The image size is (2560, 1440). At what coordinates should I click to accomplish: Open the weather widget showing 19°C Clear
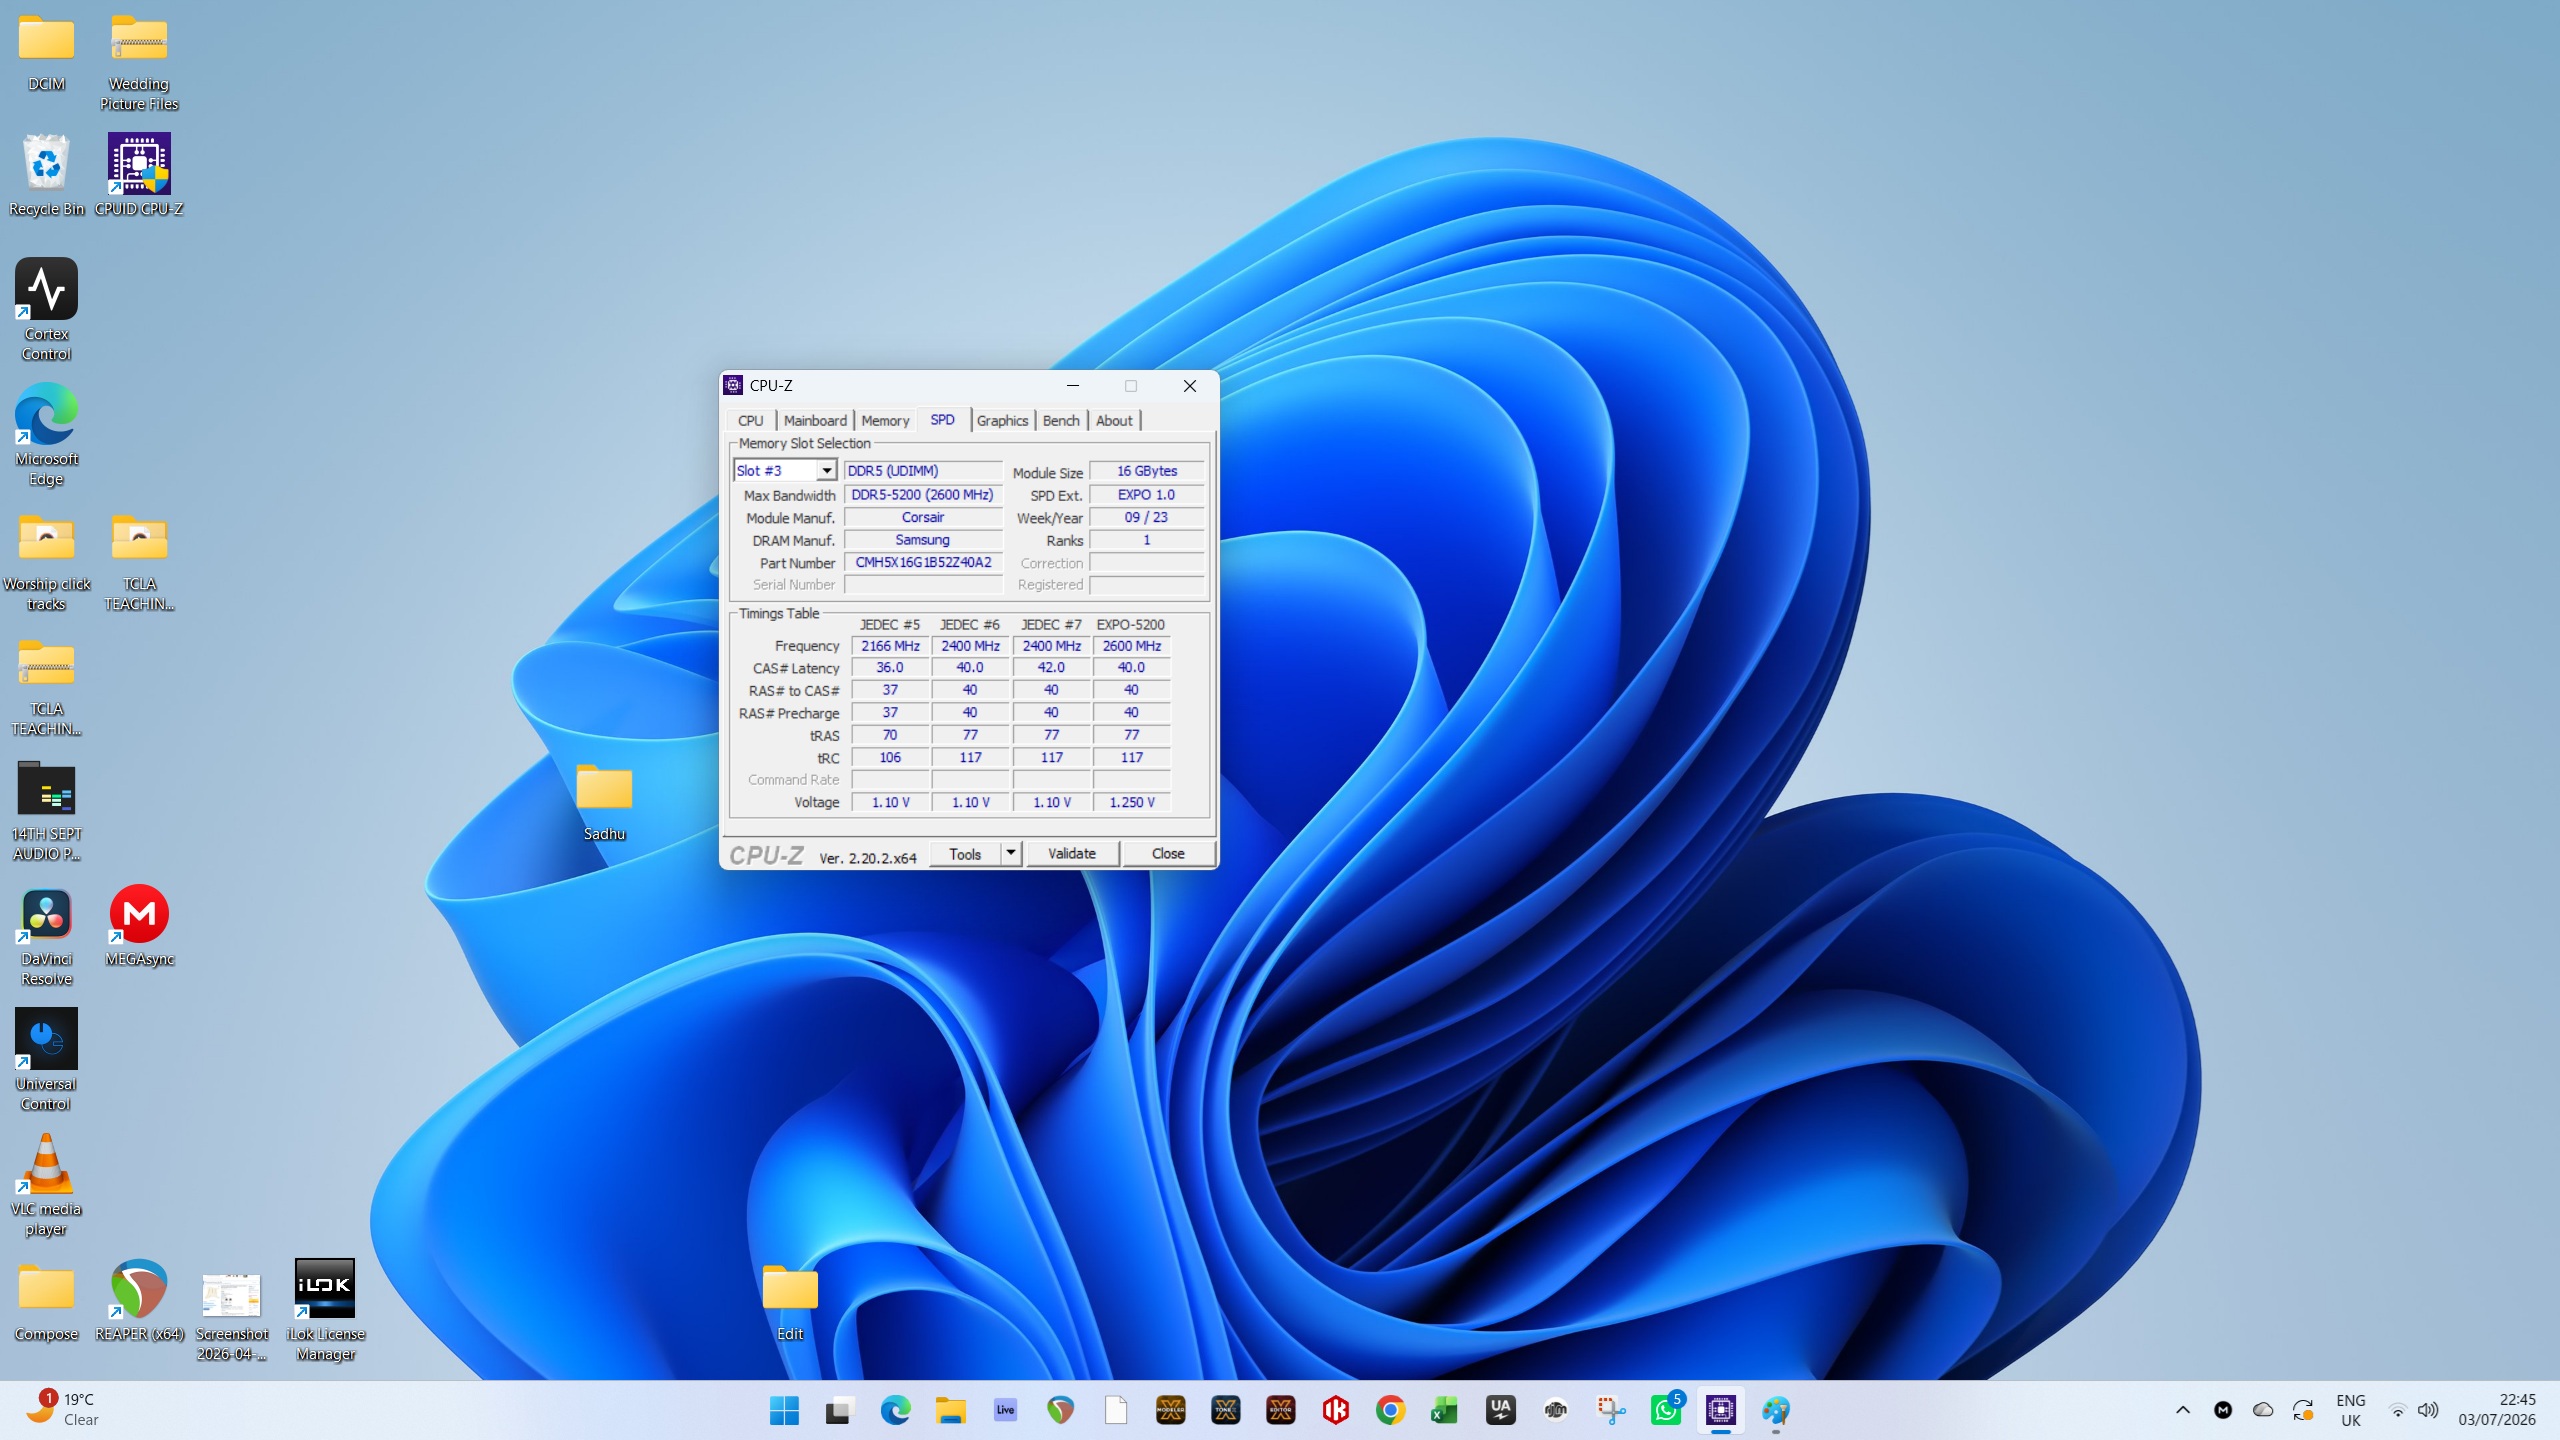[x=62, y=1410]
